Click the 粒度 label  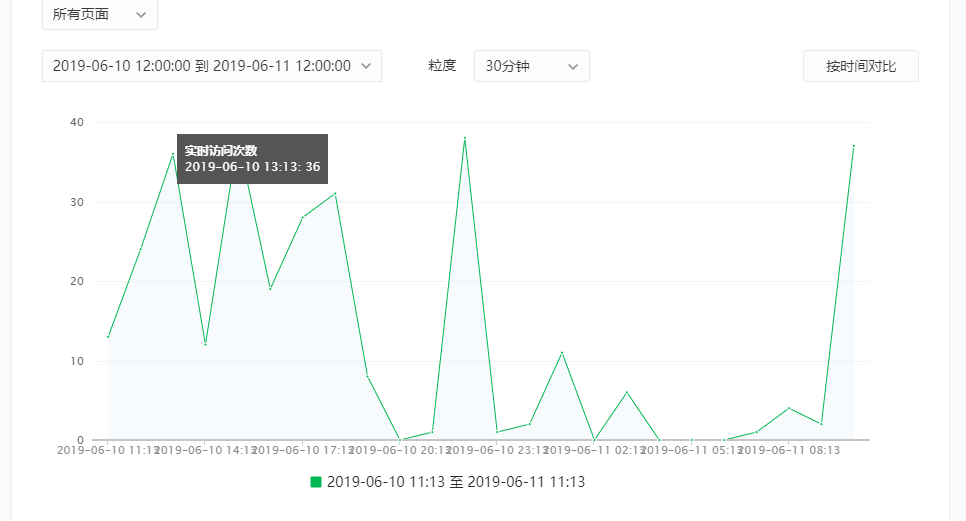tap(442, 65)
